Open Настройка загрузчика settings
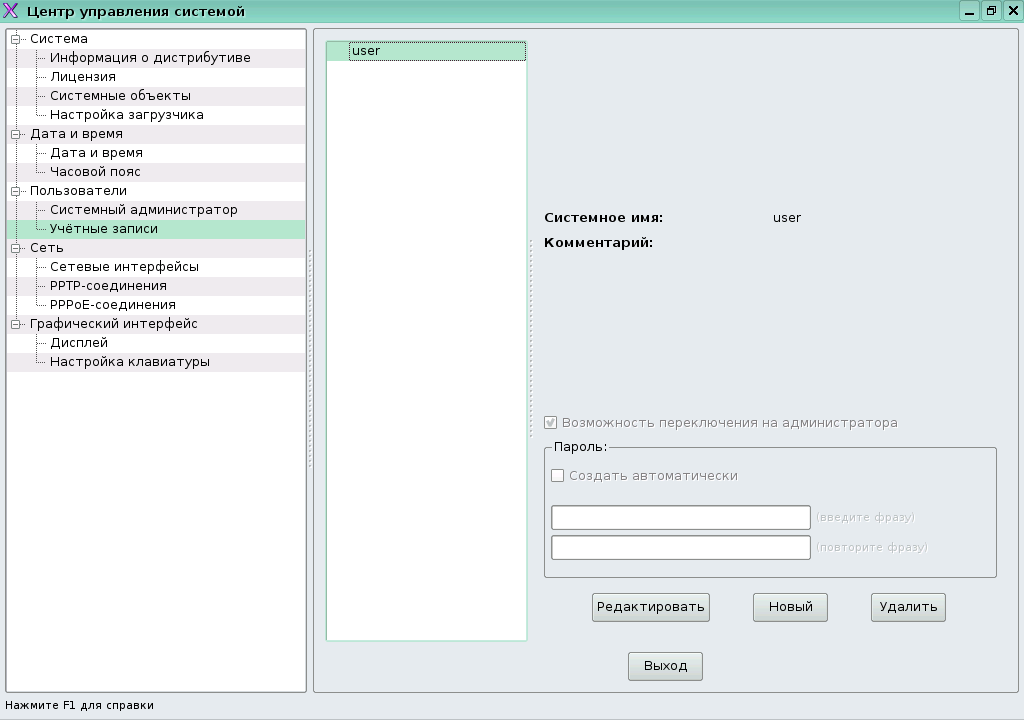Image resolution: width=1024 pixels, height=720 pixels. point(130,114)
